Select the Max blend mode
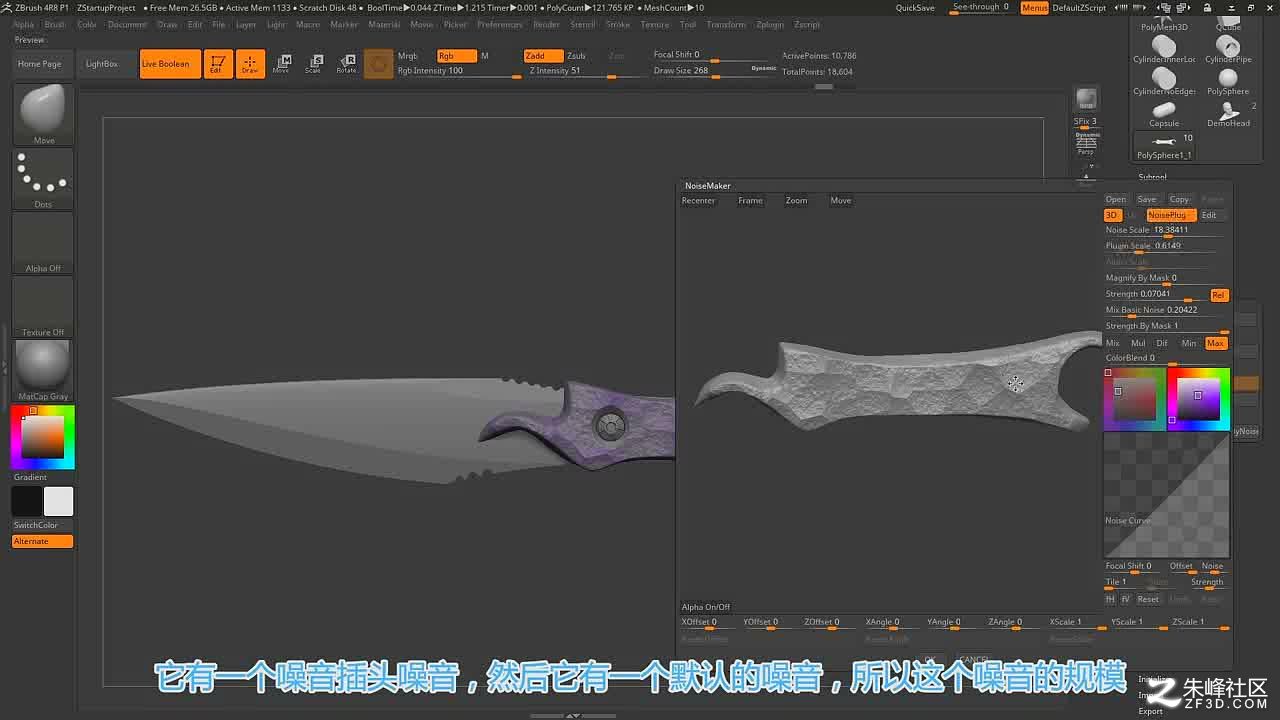Viewport: 1280px width, 720px height. coord(1215,343)
